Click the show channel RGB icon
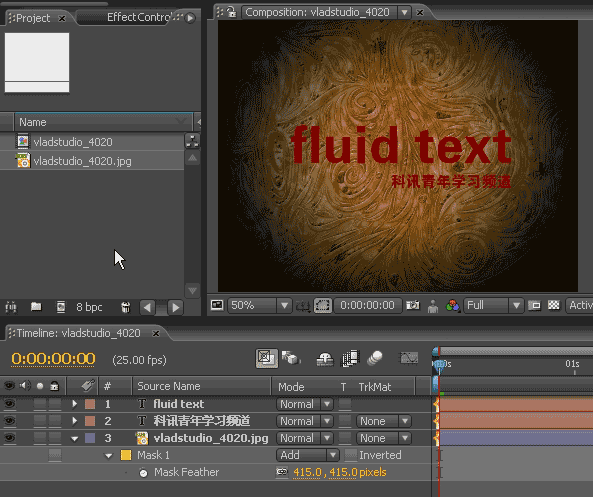This screenshot has height=497, width=593. click(452, 305)
